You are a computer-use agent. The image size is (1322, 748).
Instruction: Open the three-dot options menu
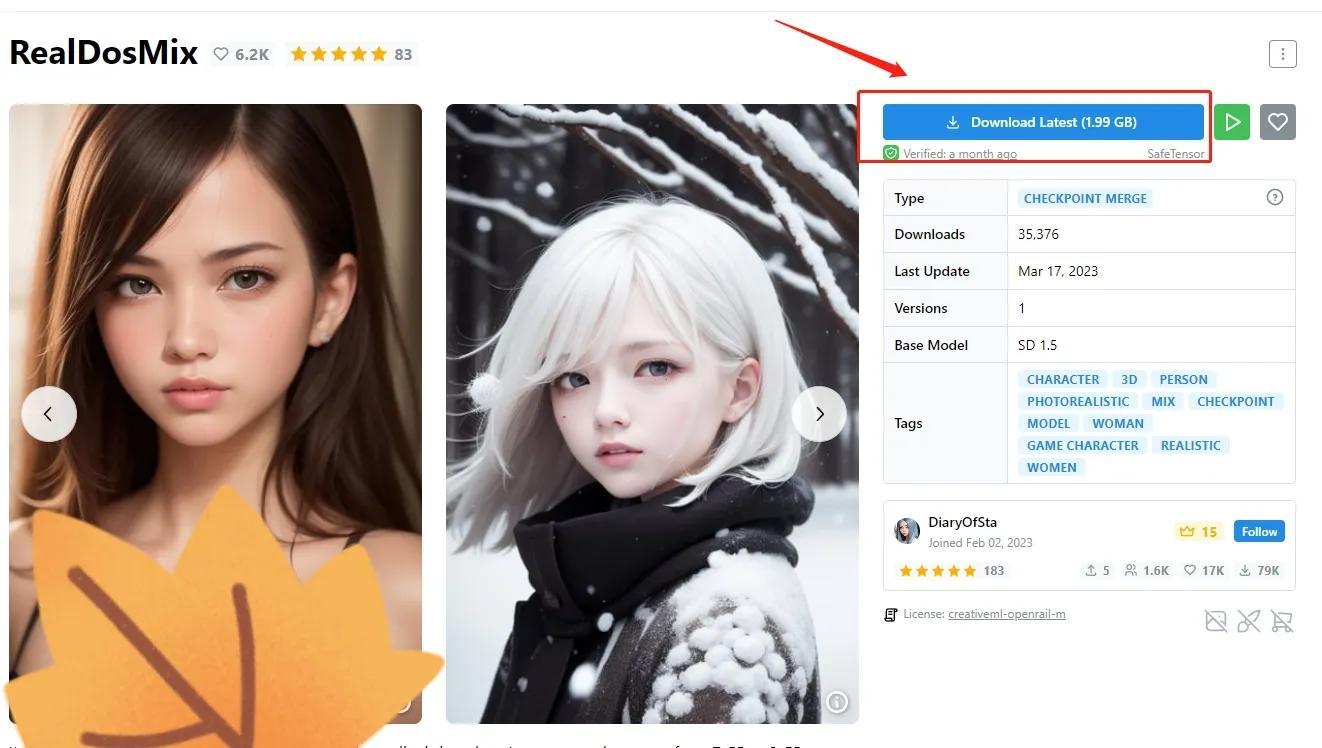pyautogui.click(x=1282, y=54)
